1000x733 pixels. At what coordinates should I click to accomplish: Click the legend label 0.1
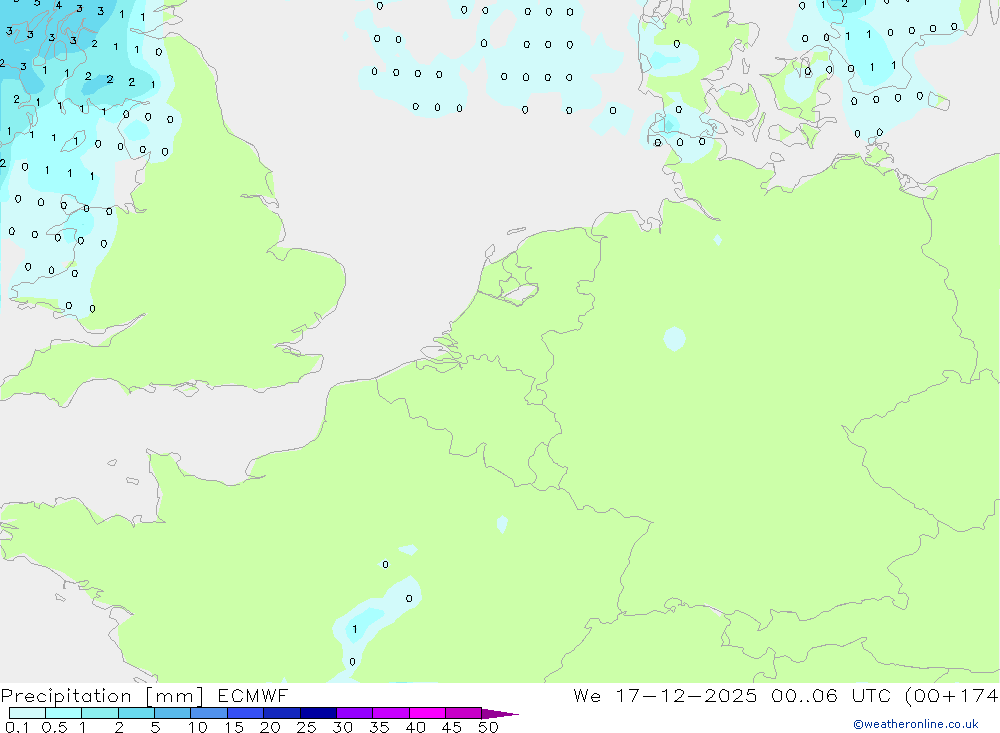pos(17,727)
